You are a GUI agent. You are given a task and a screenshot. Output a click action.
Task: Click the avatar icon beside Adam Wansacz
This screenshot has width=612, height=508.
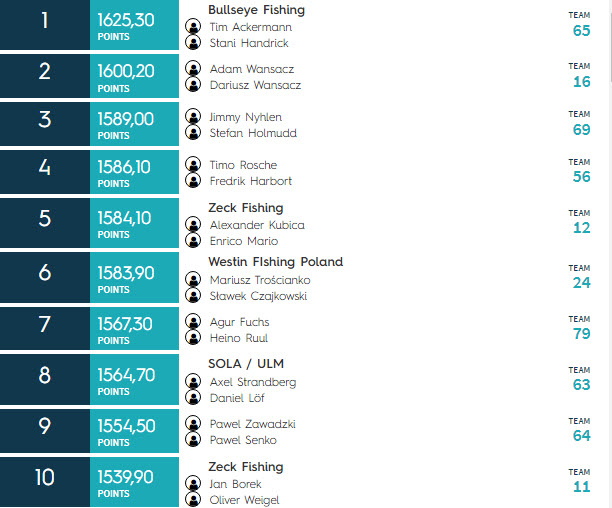pos(193,68)
